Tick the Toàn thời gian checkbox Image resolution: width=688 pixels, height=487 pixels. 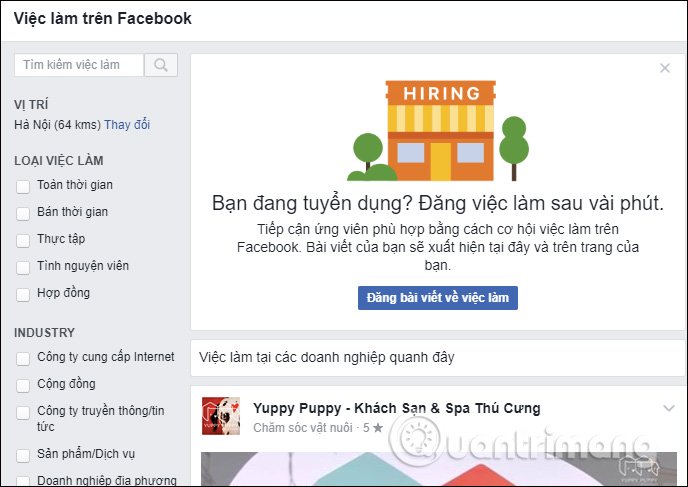(23, 186)
